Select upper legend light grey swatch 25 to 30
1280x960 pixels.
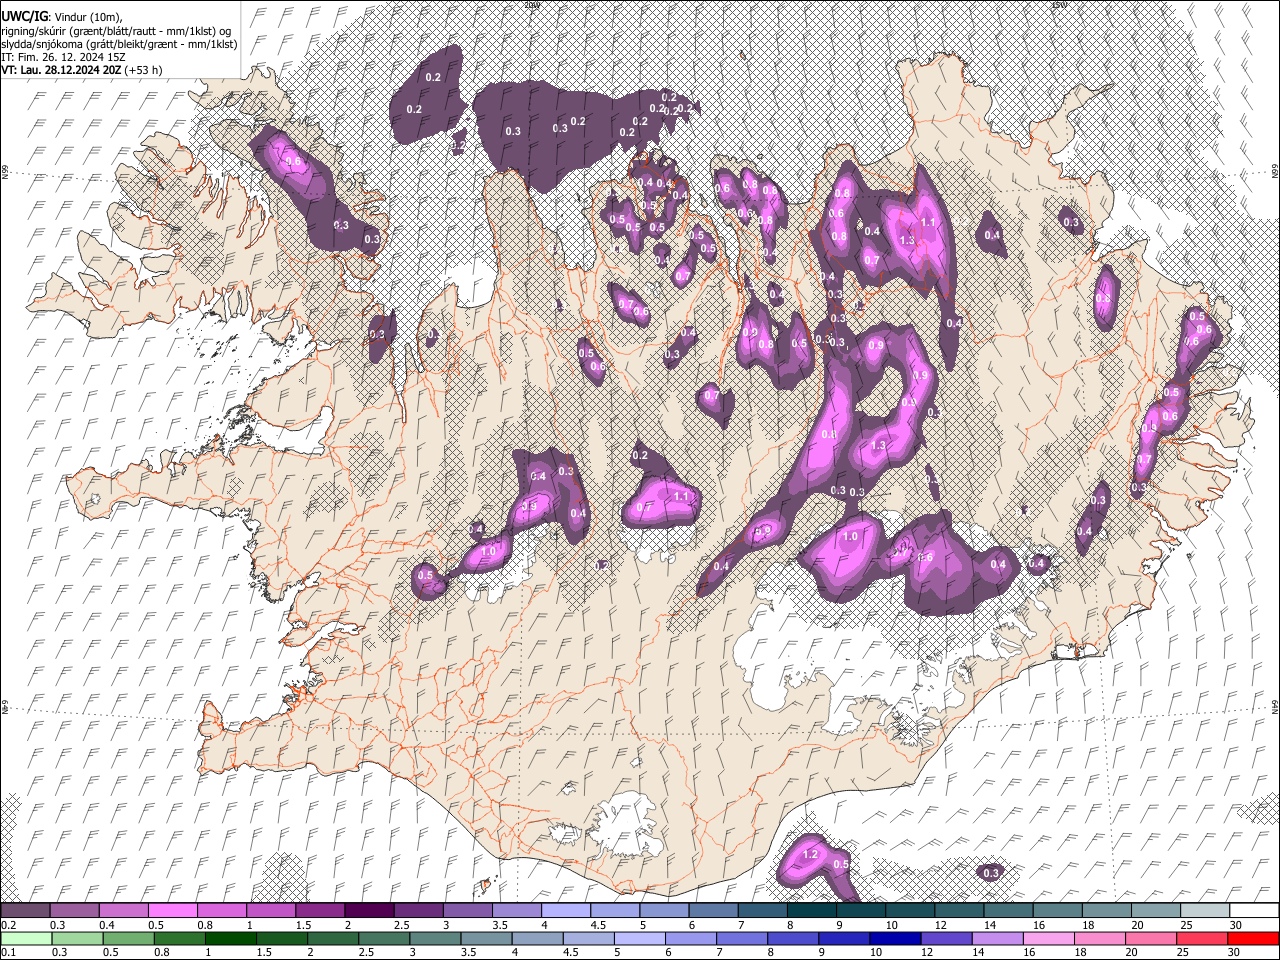click(x=1204, y=910)
